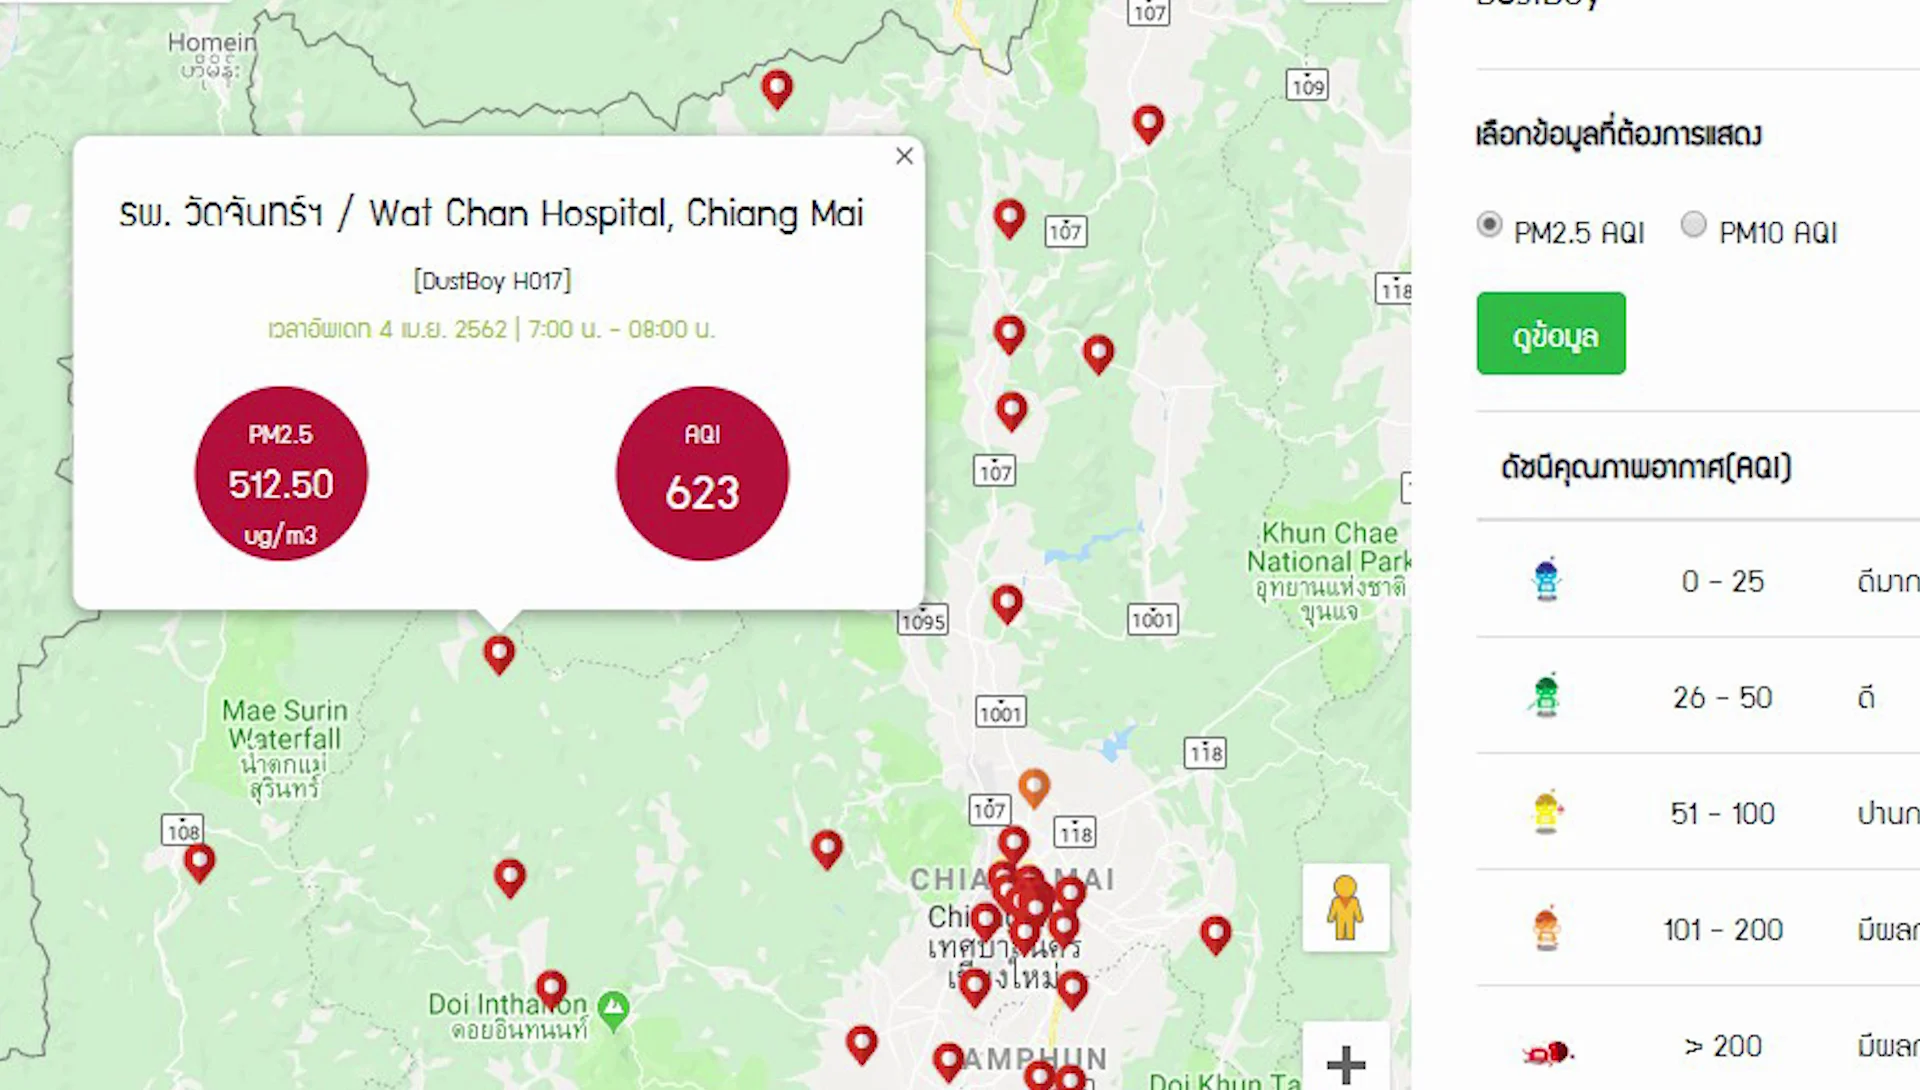Click the orange map marker near Chiang Mai
This screenshot has height=1090, width=1920.
1034,787
